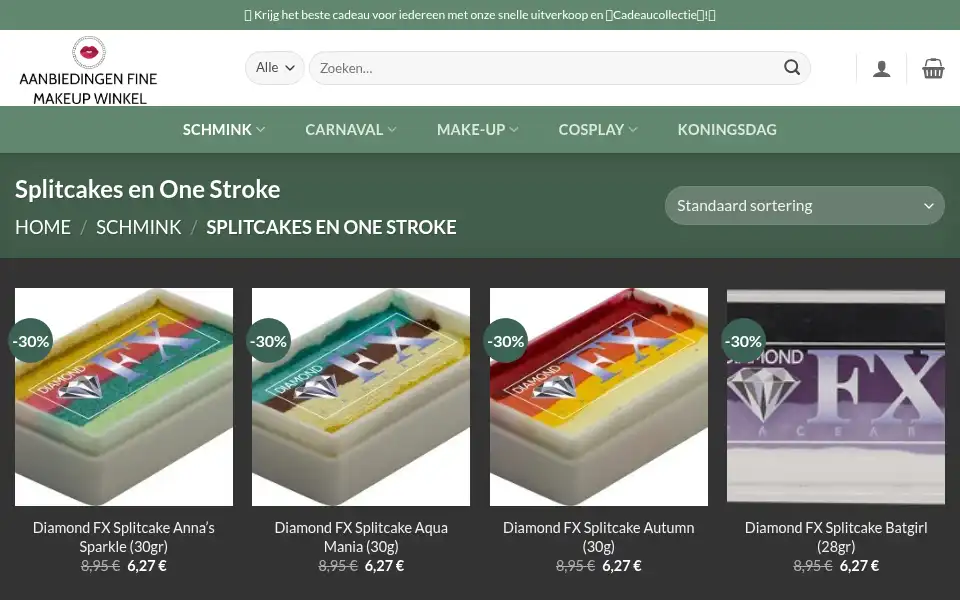
Task: Open the Standaard sortering dropdown
Action: click(x=804, y=206)
